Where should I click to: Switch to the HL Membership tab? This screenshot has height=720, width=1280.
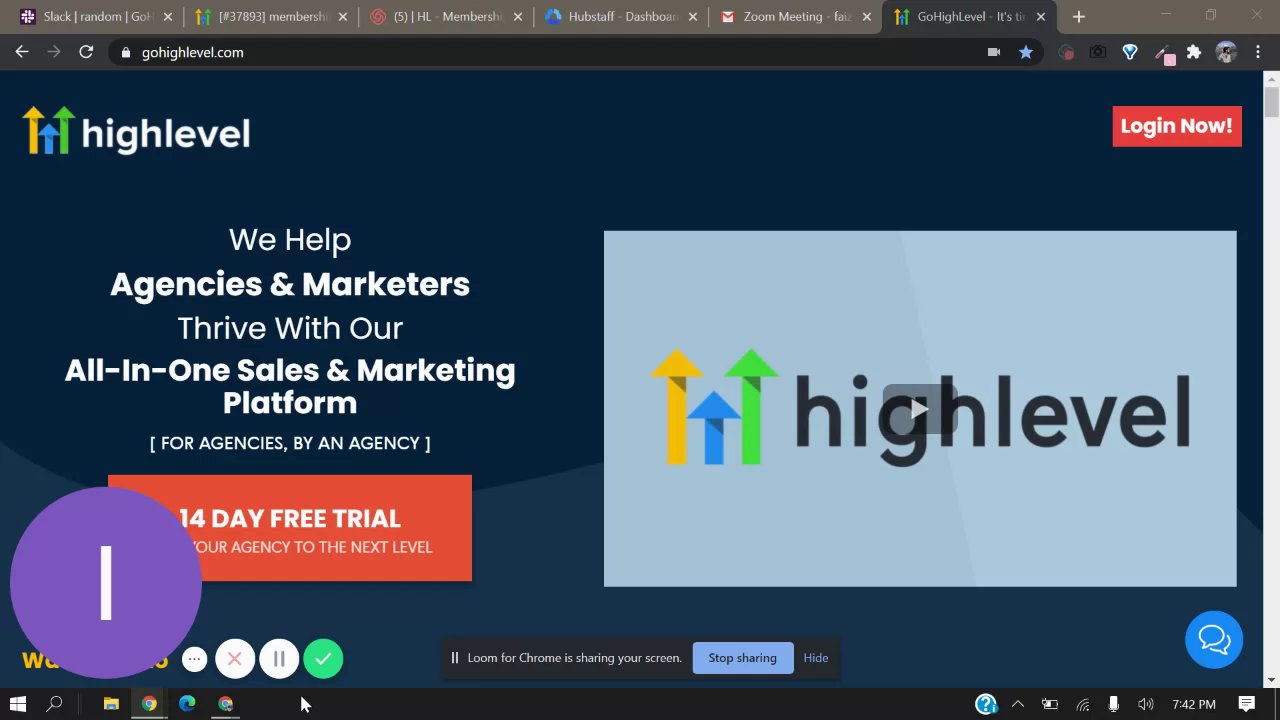[x=447, y=17]
